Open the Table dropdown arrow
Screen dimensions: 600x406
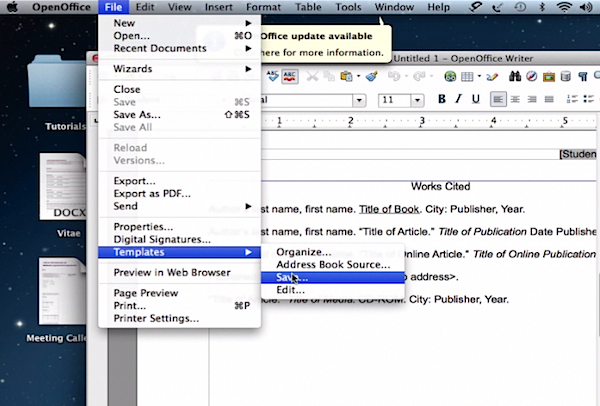[x=479, y=77]
